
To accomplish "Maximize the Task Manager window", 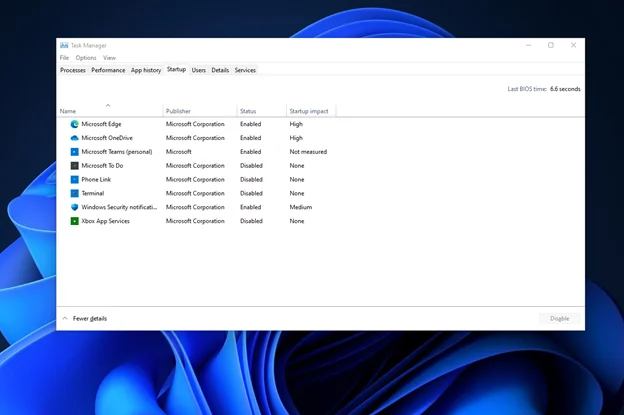I will [x=551, y=45].
